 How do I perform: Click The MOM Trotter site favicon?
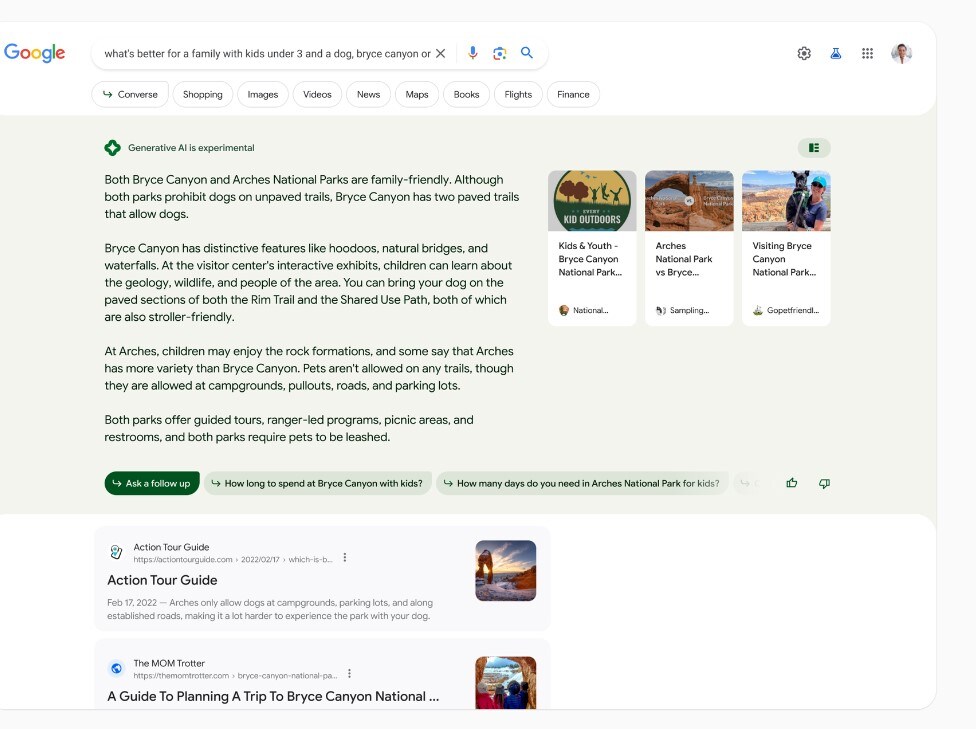point(116,669)
